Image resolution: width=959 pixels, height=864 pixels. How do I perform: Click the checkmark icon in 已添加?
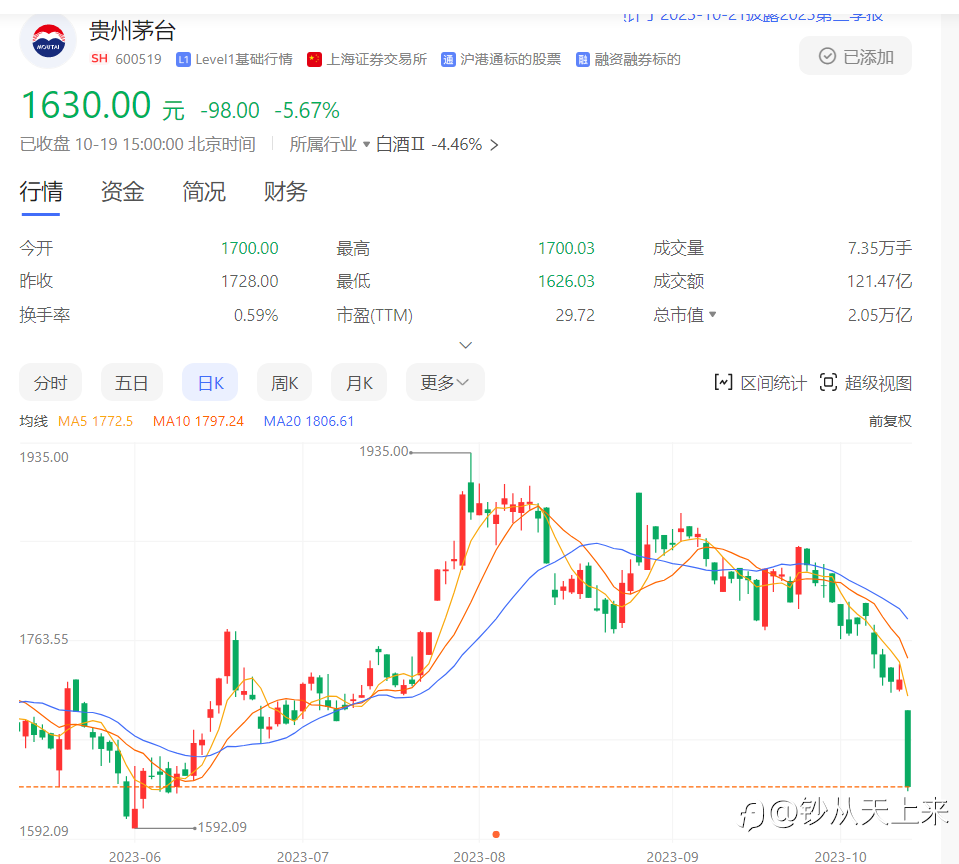[x=827, y=56]
